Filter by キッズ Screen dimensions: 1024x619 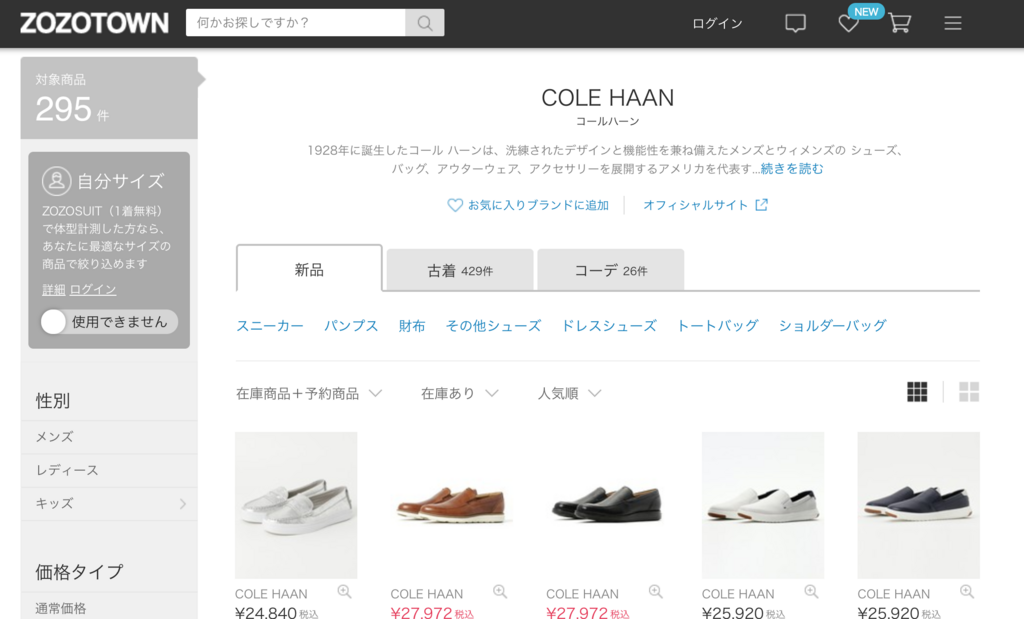(x=109, y=503)
